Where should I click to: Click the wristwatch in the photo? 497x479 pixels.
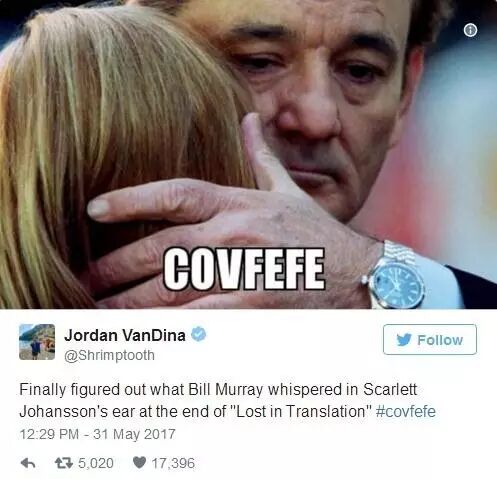(396, 276)
